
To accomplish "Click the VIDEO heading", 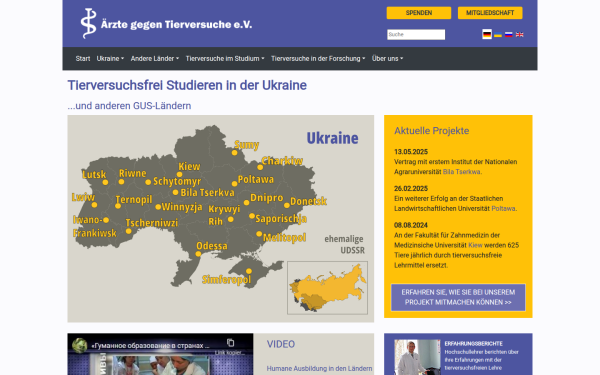I will click(x=281, y=344).
